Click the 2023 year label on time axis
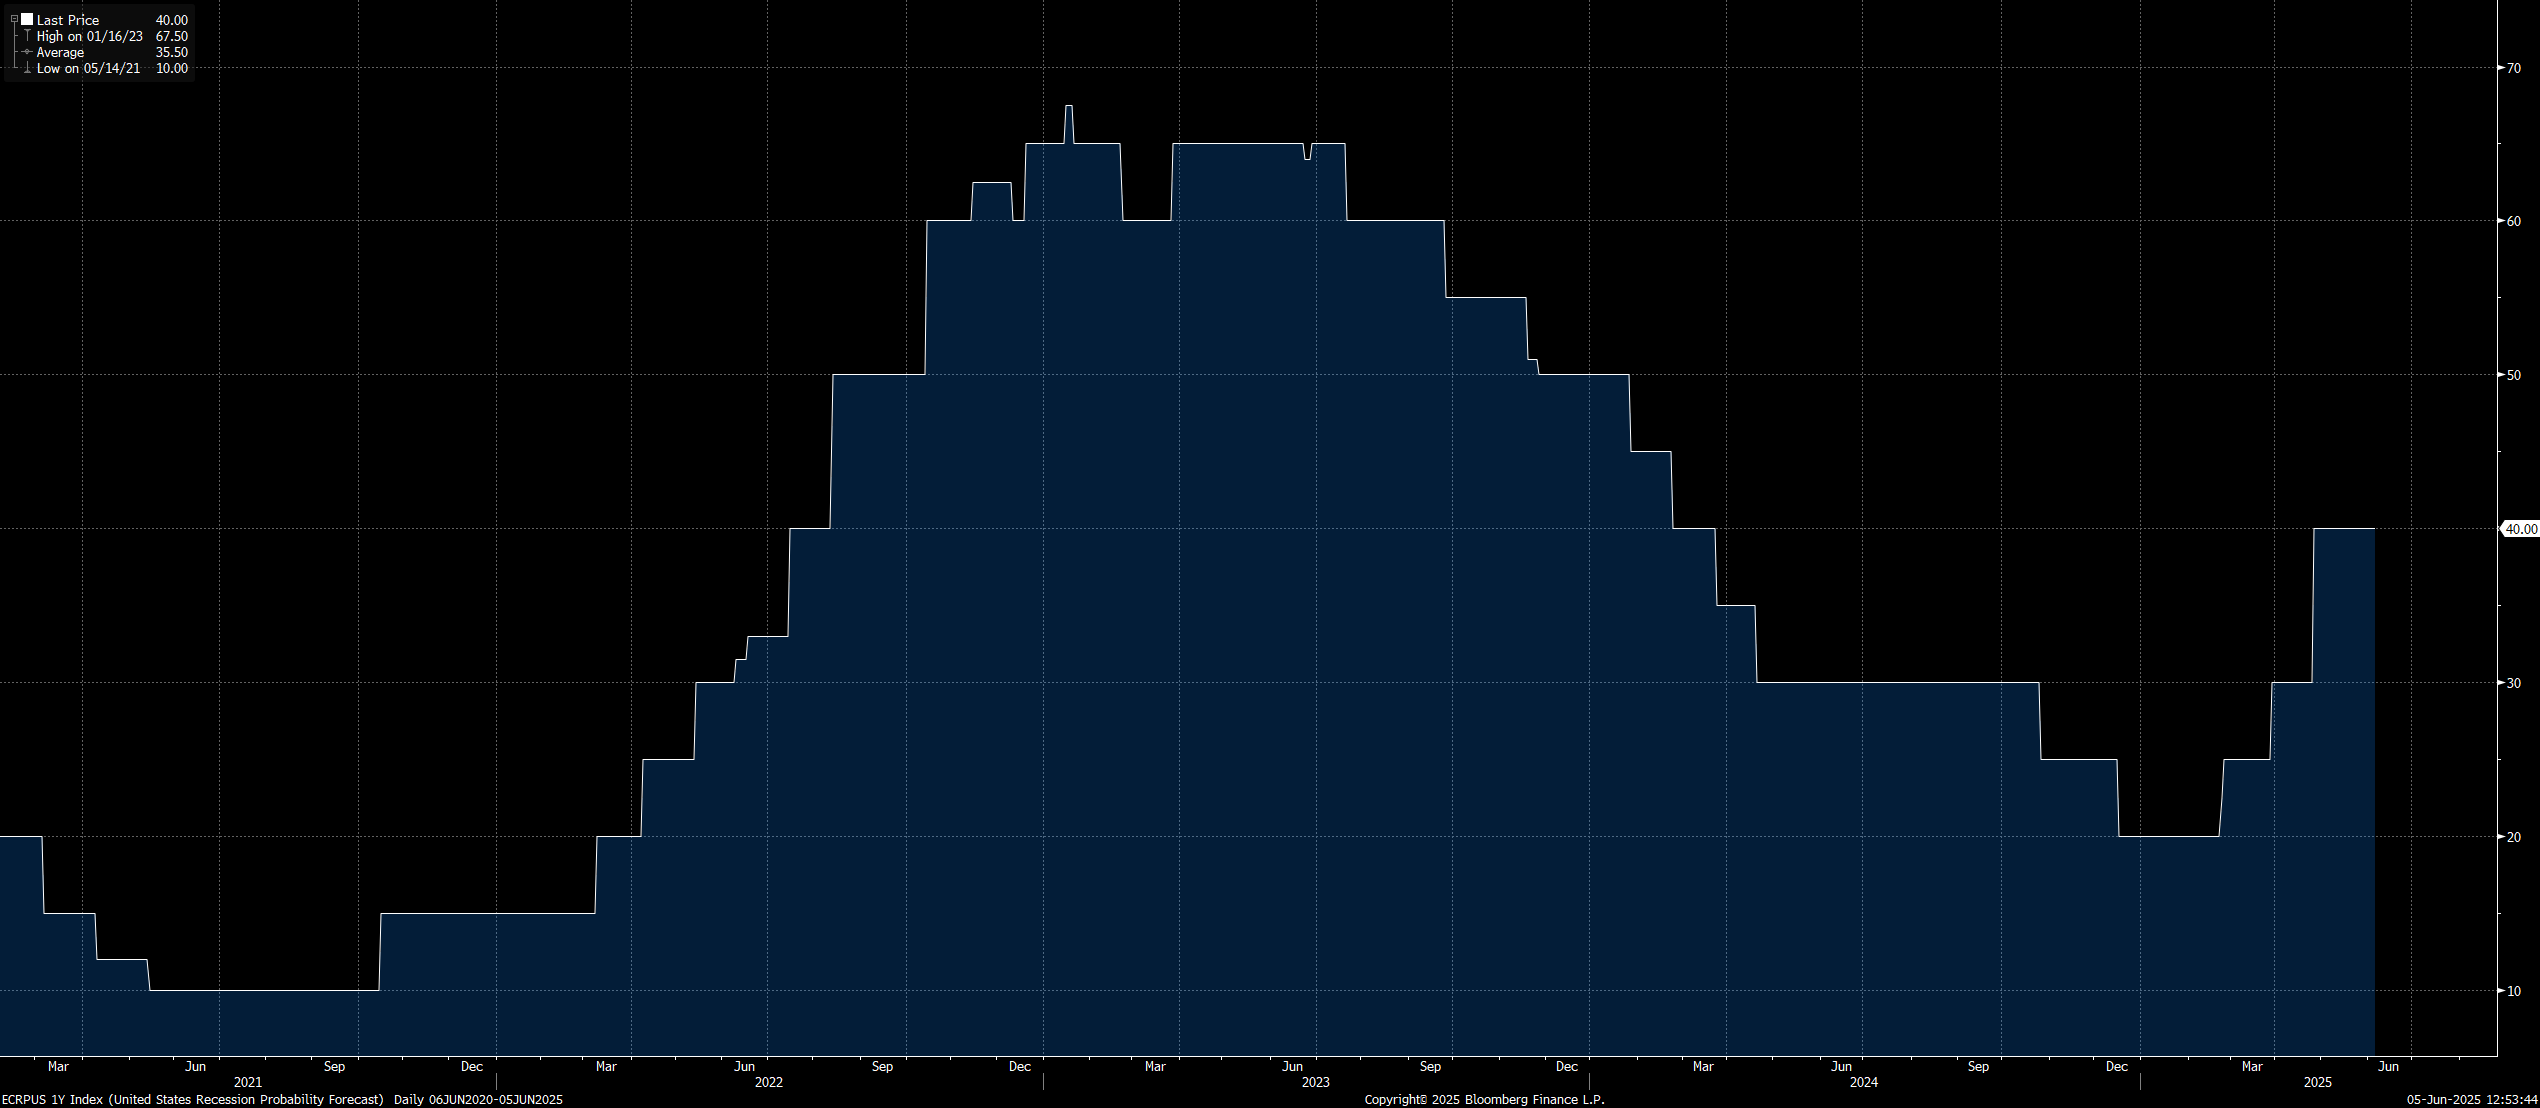This screenshot has height=1108, width=2540. [1315, 1082]
